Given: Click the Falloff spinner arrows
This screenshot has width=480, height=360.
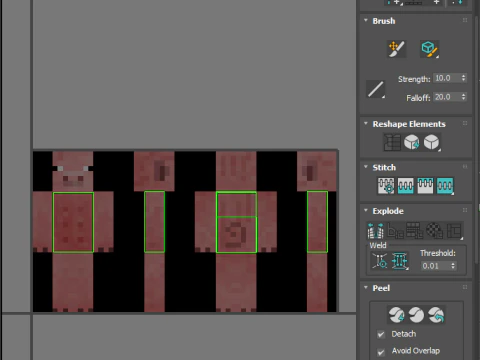Looking at the screenshot, I should point(463,97).
